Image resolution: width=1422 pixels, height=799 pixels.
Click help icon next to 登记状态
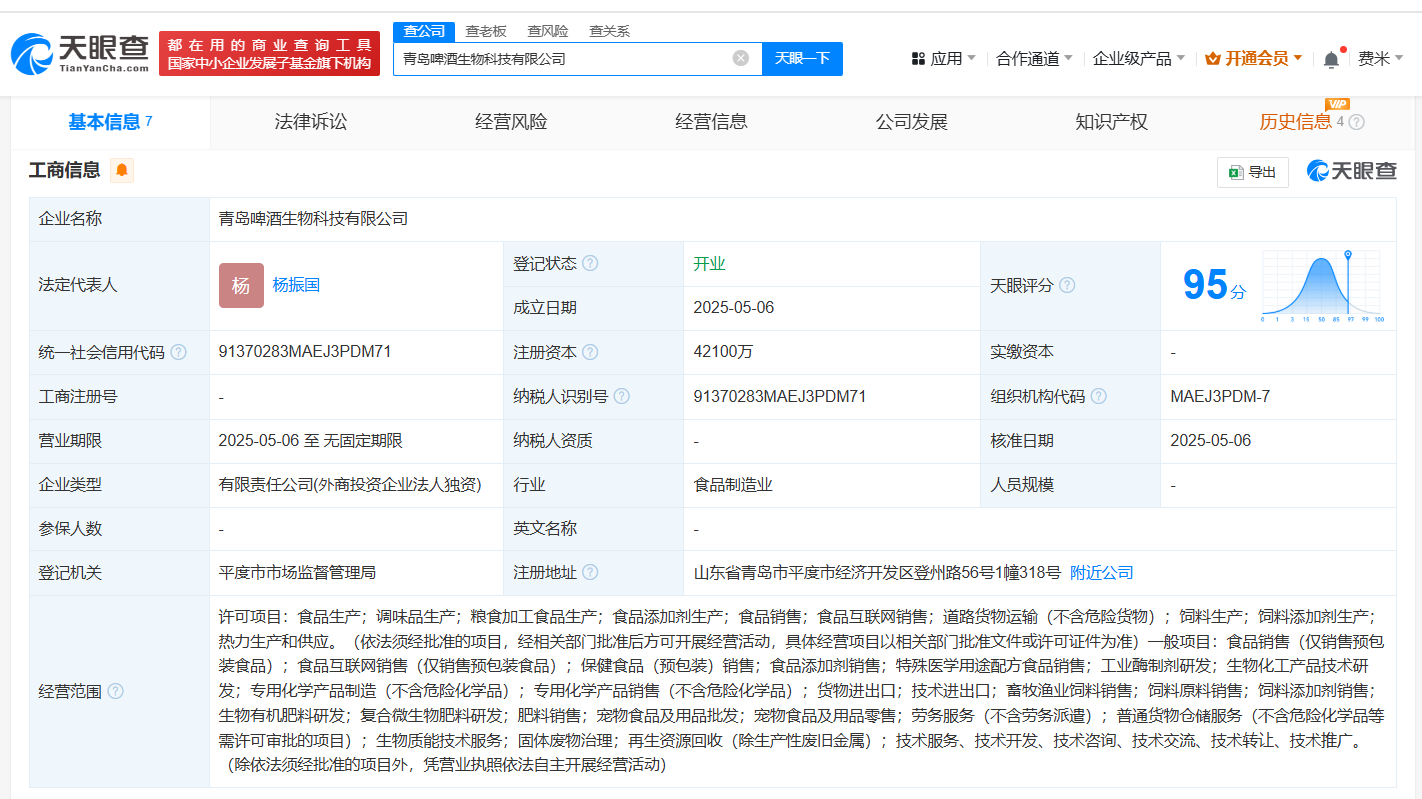590,264
